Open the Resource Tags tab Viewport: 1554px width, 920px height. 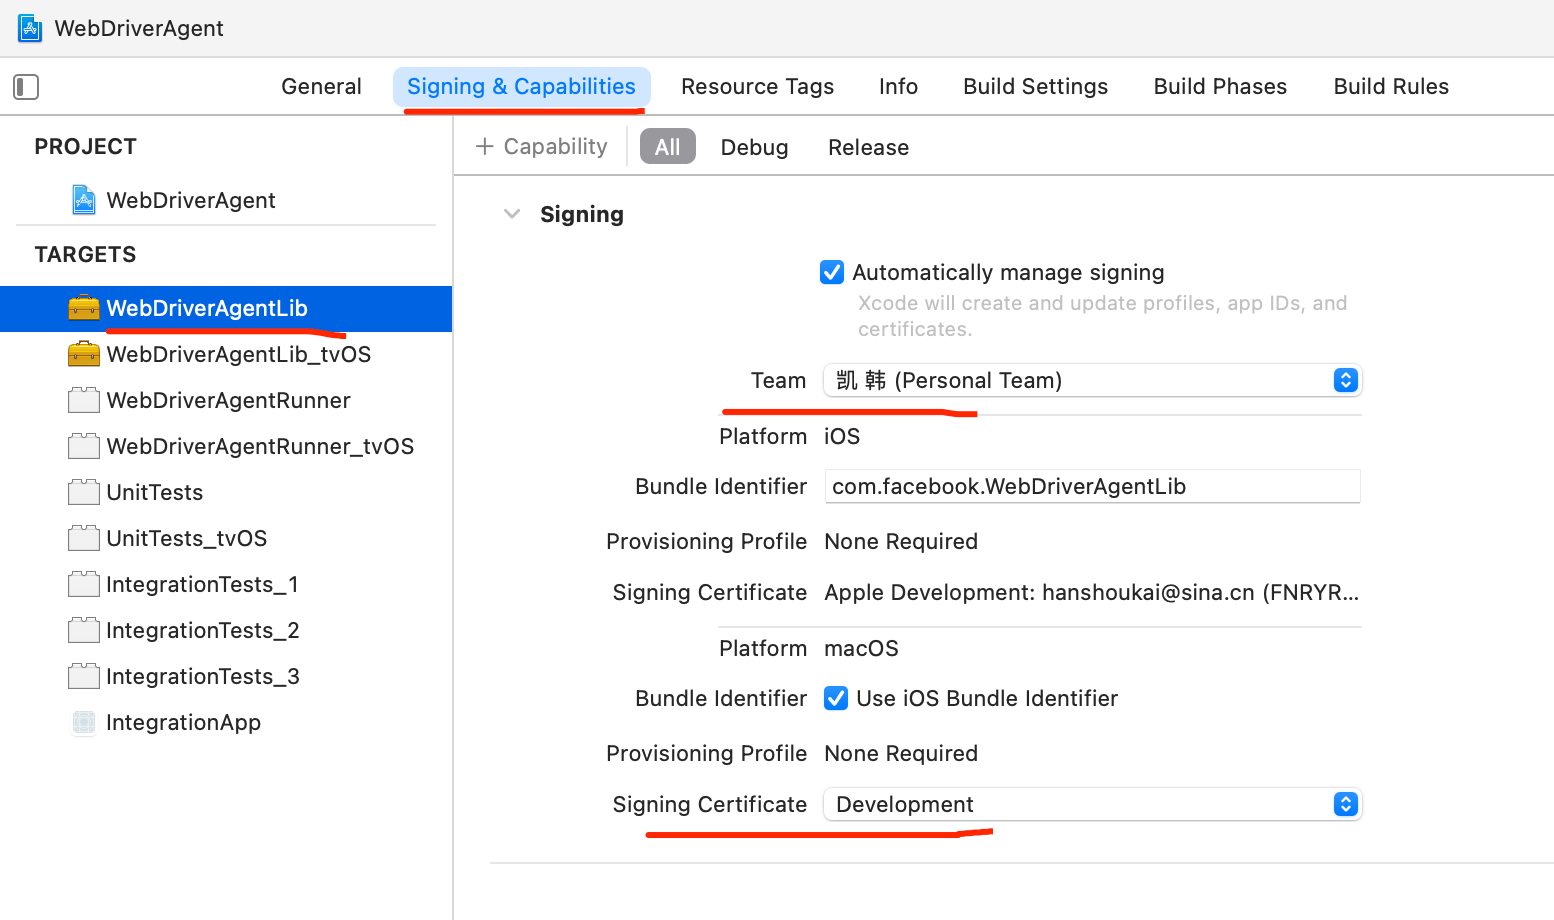pos(757,87)
